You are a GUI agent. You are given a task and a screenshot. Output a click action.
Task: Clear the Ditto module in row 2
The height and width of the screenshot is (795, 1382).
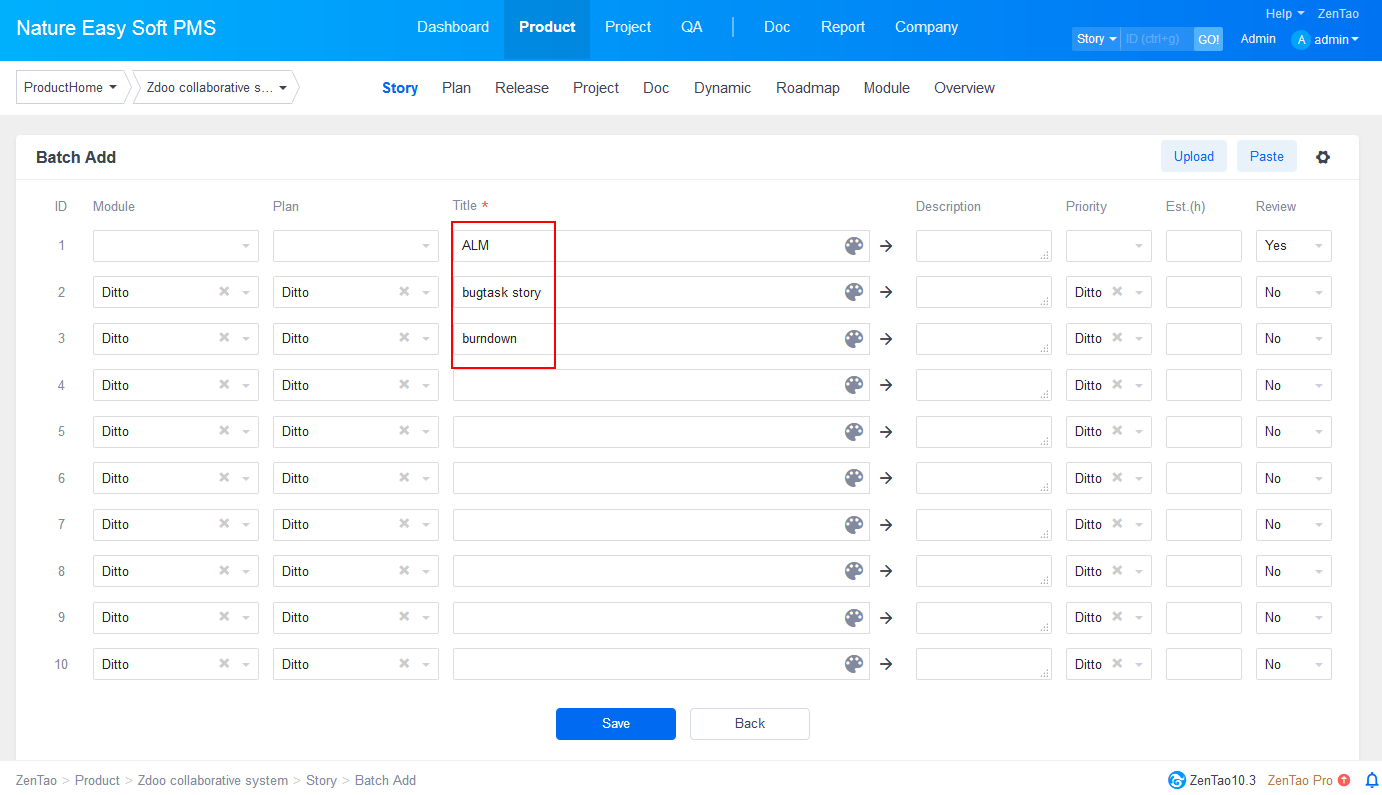[224, 292]
